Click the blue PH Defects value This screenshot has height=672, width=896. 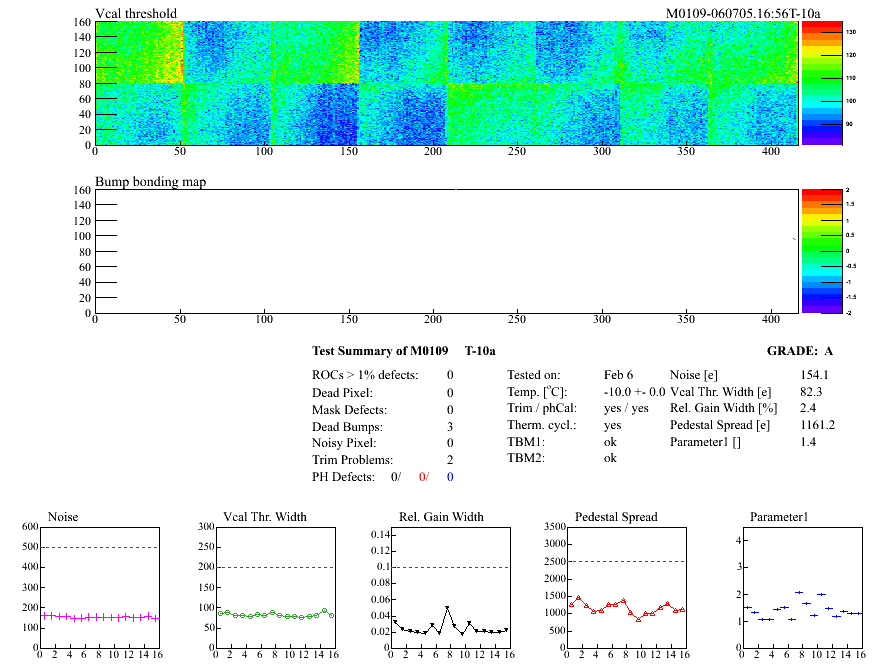pyautogui.click(x=450, y=477)
